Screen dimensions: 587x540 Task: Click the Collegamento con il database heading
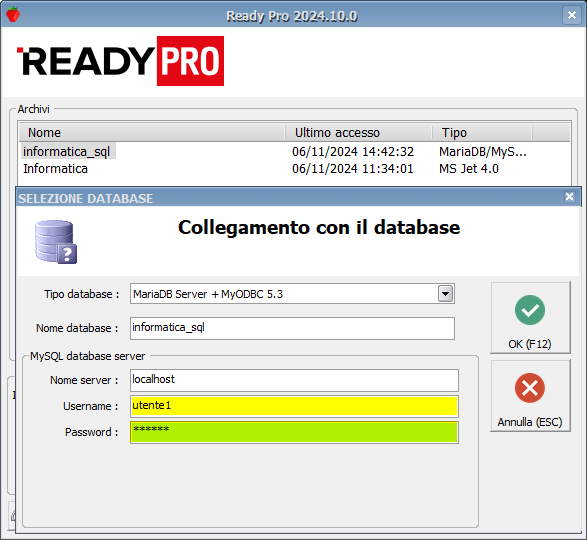pyautogui.click(x=319, y=227)
